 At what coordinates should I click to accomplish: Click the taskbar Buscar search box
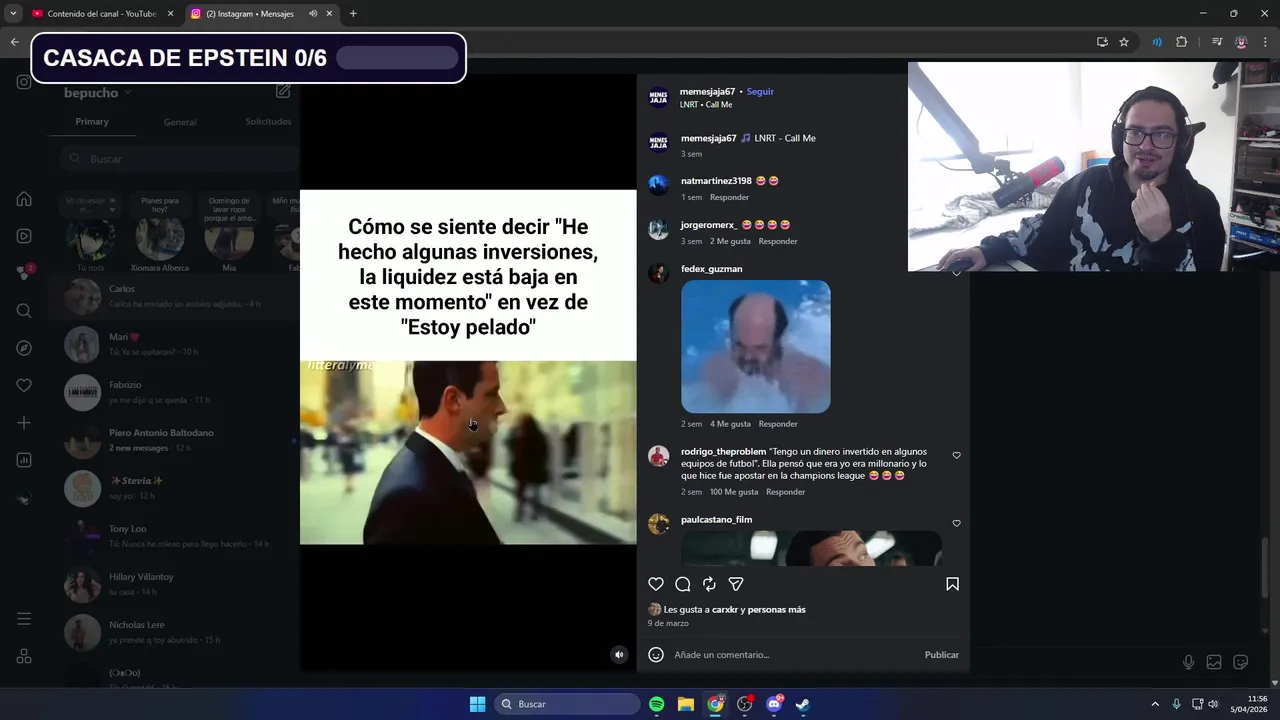click(567, 704)
